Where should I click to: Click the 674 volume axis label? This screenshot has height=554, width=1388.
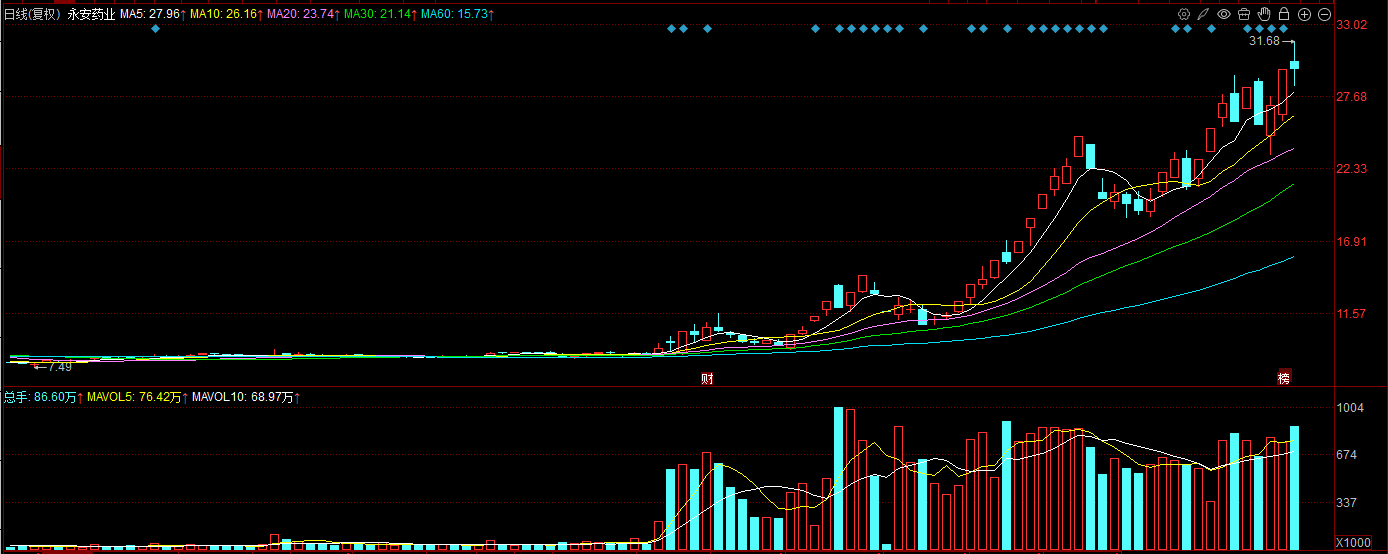pos(1347,455)
